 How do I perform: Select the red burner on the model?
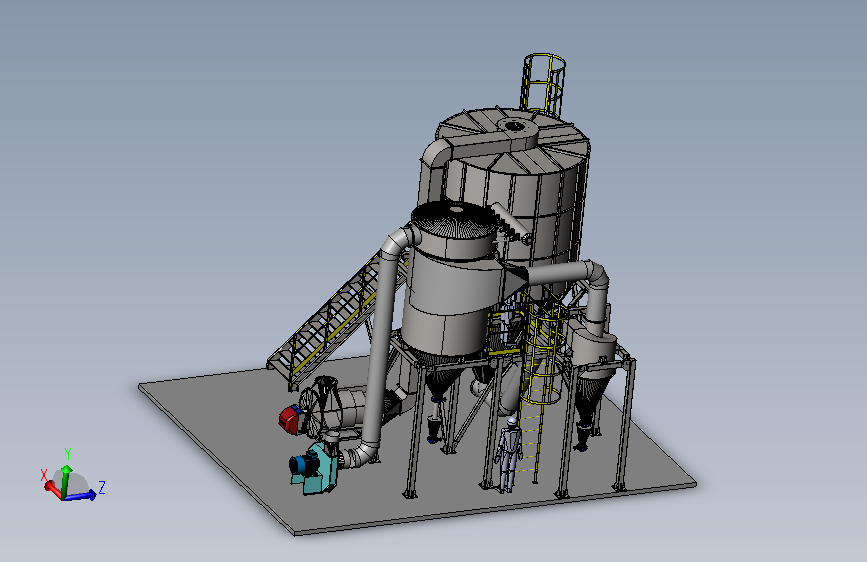[289, 419]
